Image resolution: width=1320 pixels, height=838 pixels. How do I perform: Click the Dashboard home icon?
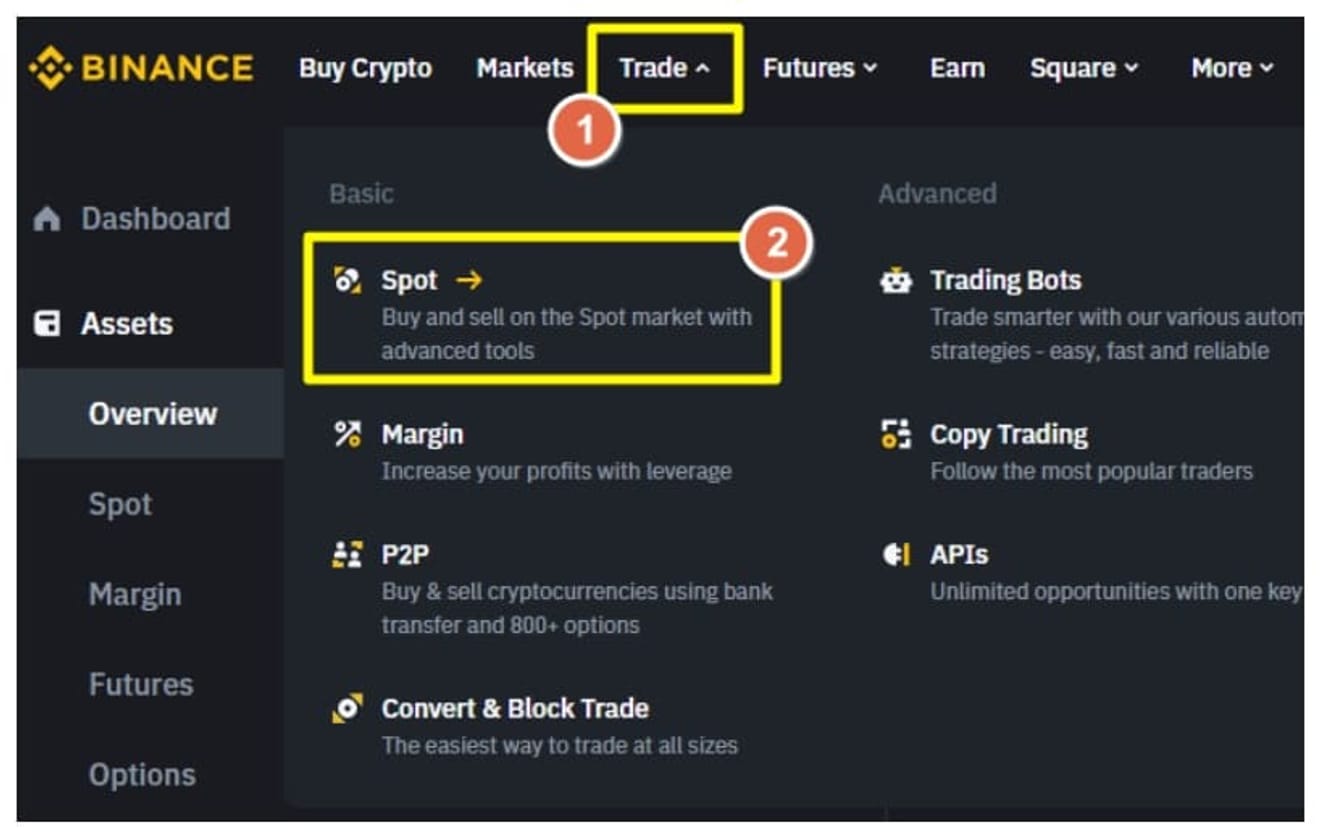pos(47,219)
